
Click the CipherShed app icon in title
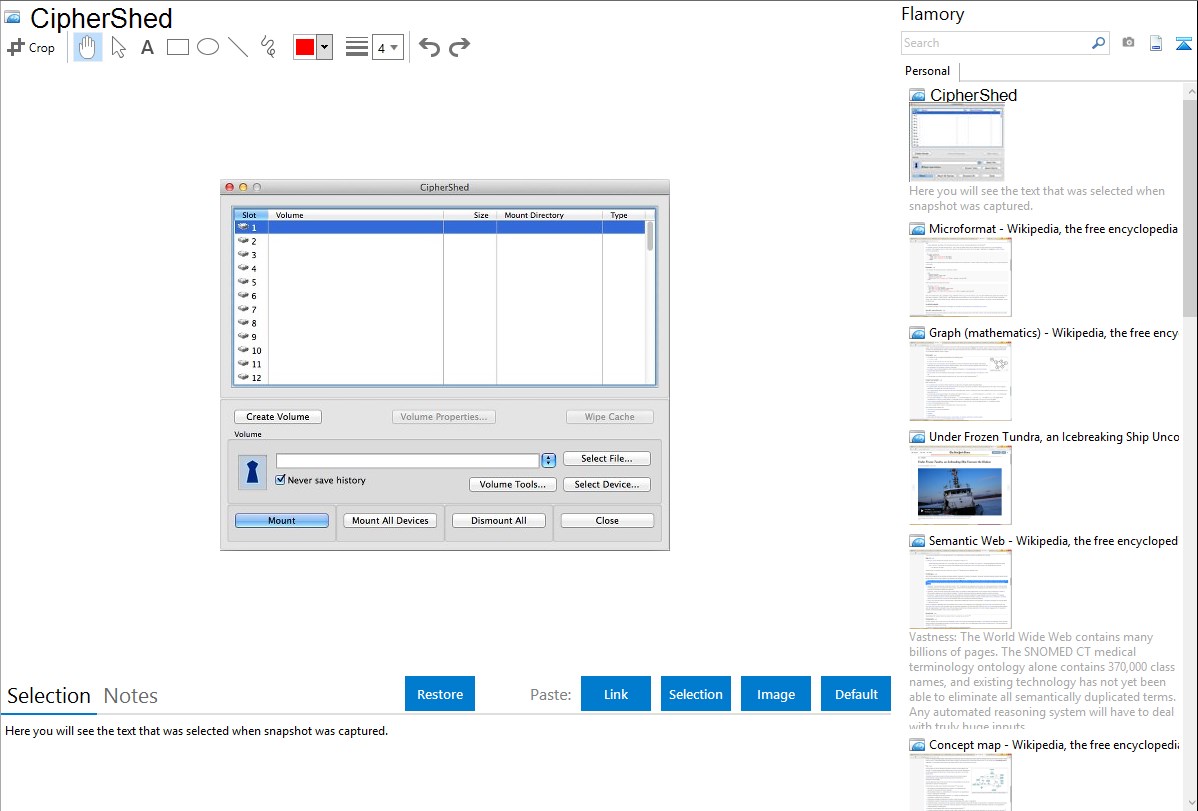[12, 17]
